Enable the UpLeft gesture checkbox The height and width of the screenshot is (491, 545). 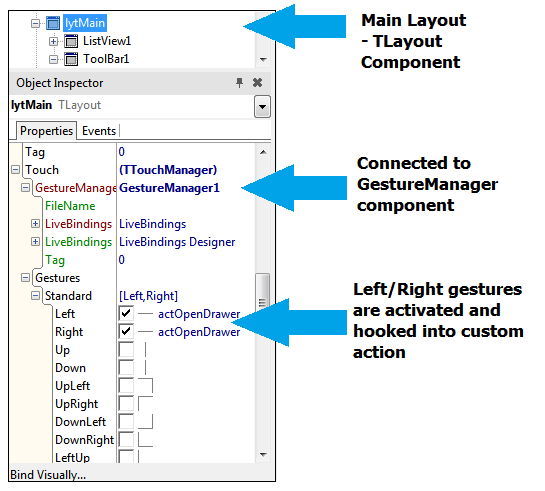126,386
